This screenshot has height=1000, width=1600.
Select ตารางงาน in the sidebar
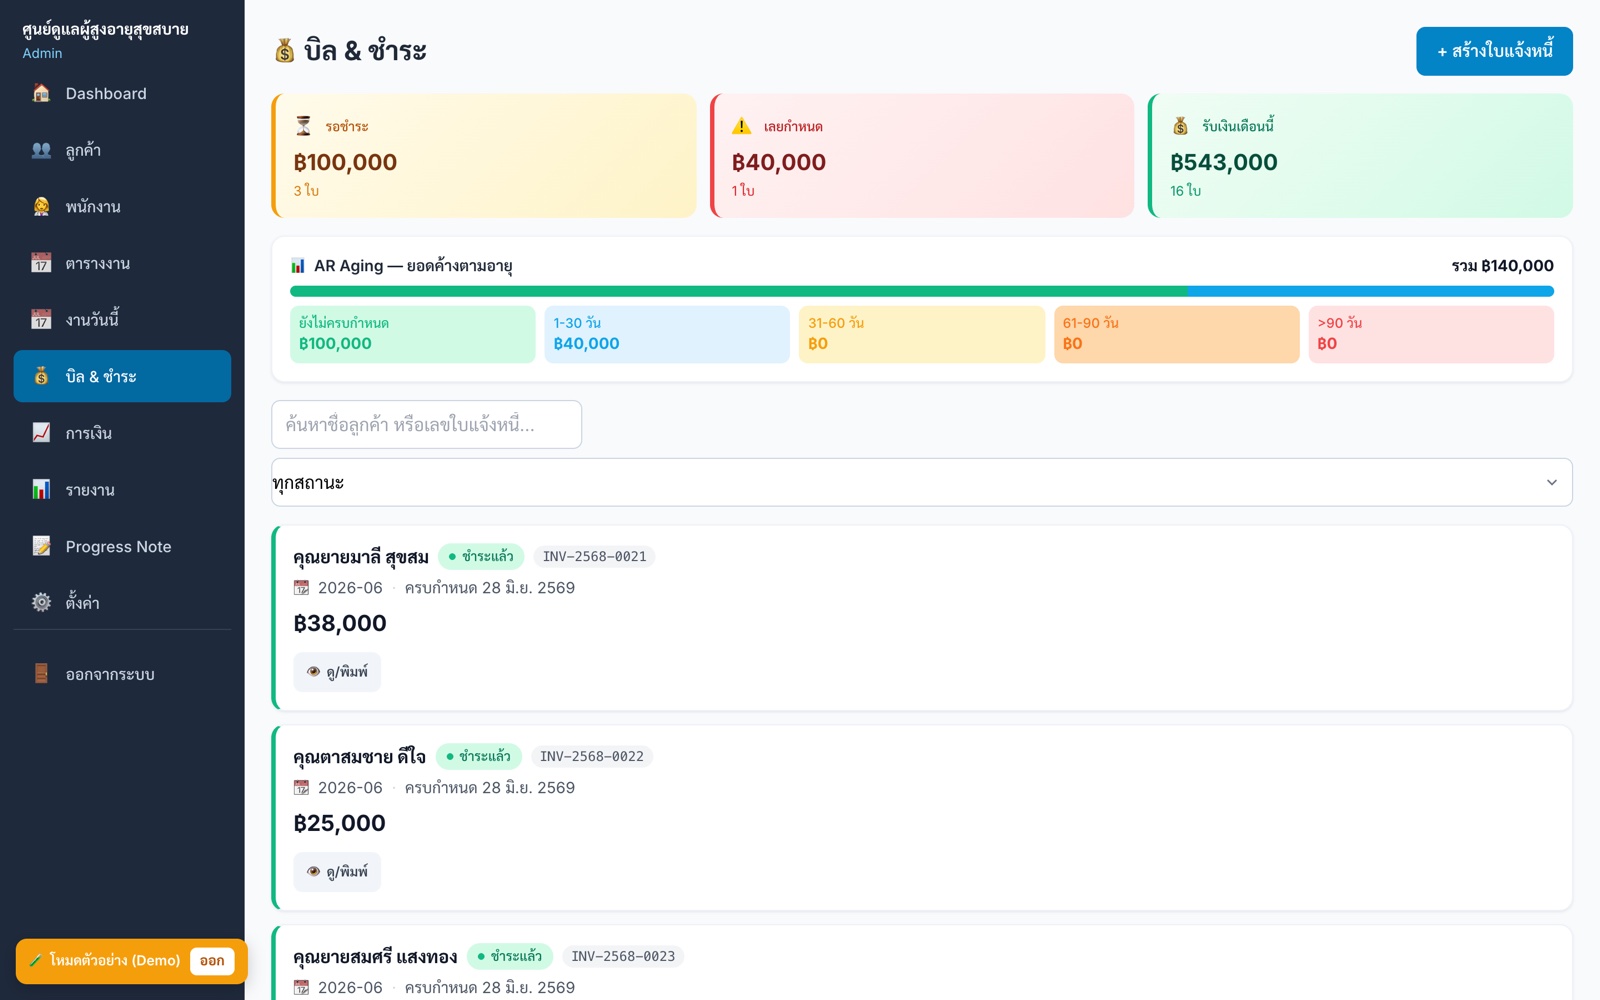[x=122, y=263]
